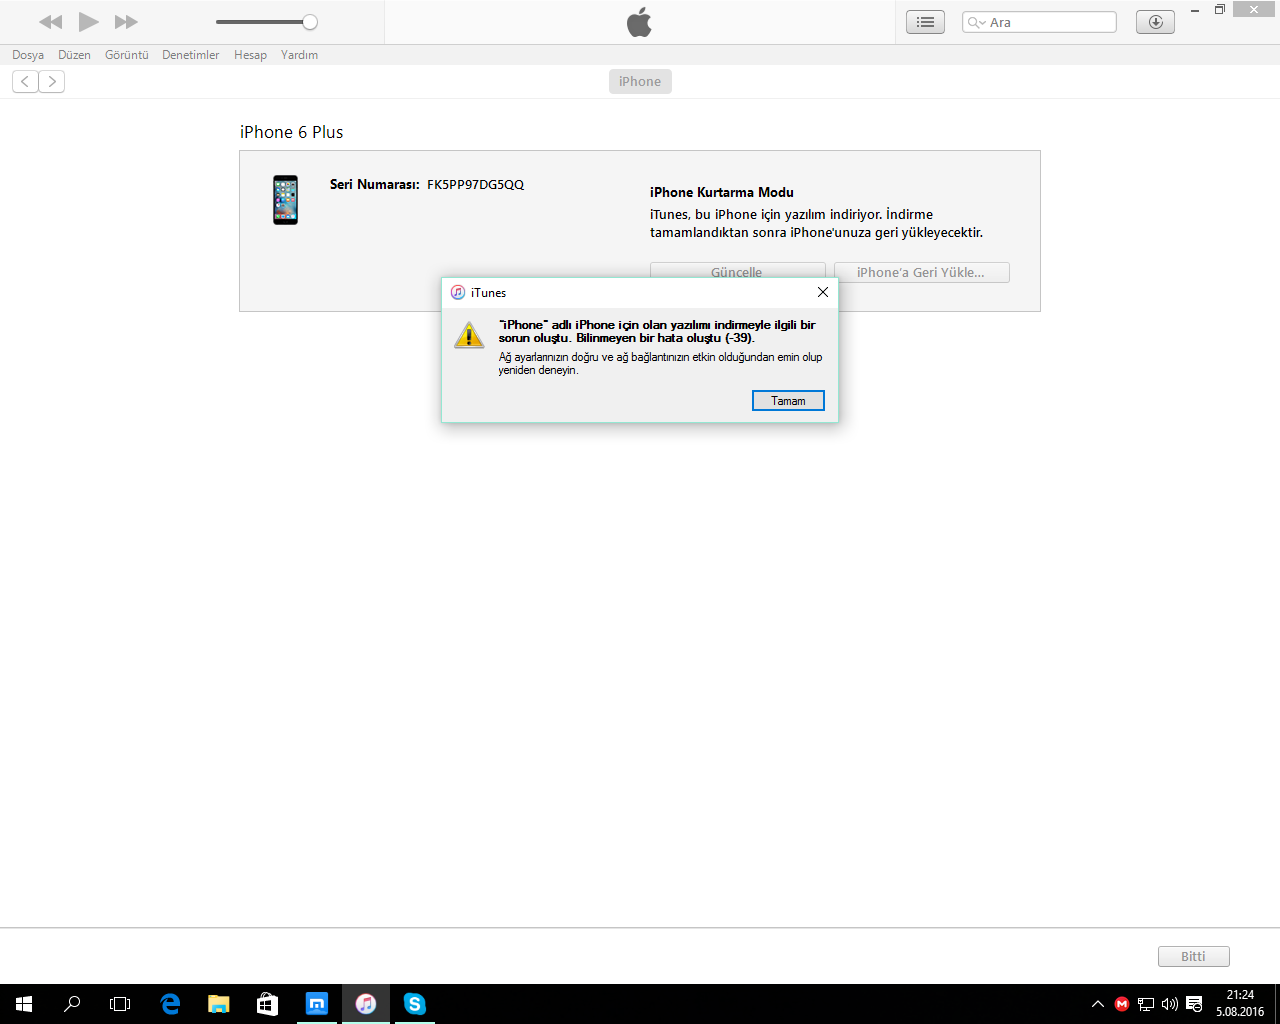Launch Microsoft Edge from taskbar
This screenshot has width=1280, height=1024.
170,1004
